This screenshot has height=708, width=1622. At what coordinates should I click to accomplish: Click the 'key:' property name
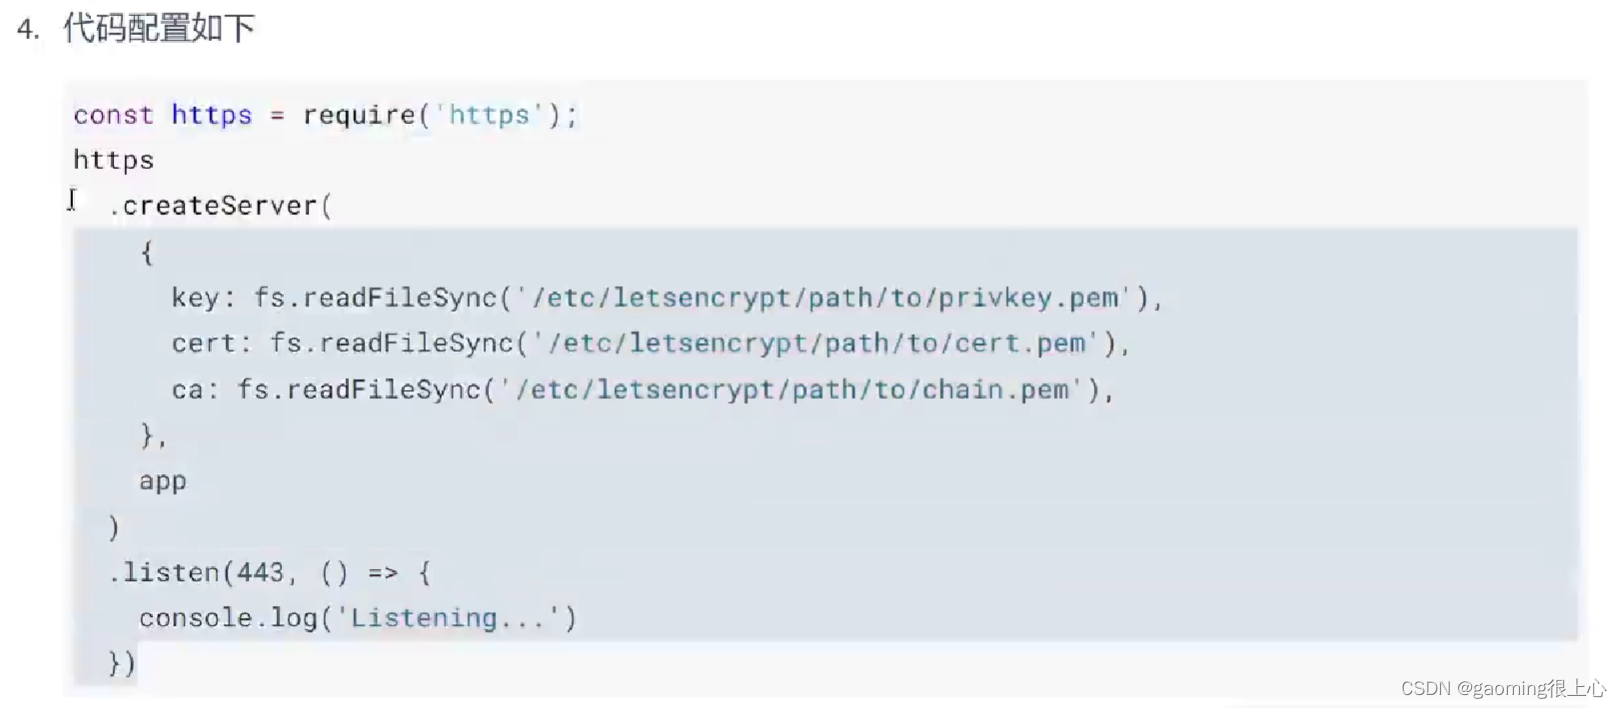tap(203, 298)
